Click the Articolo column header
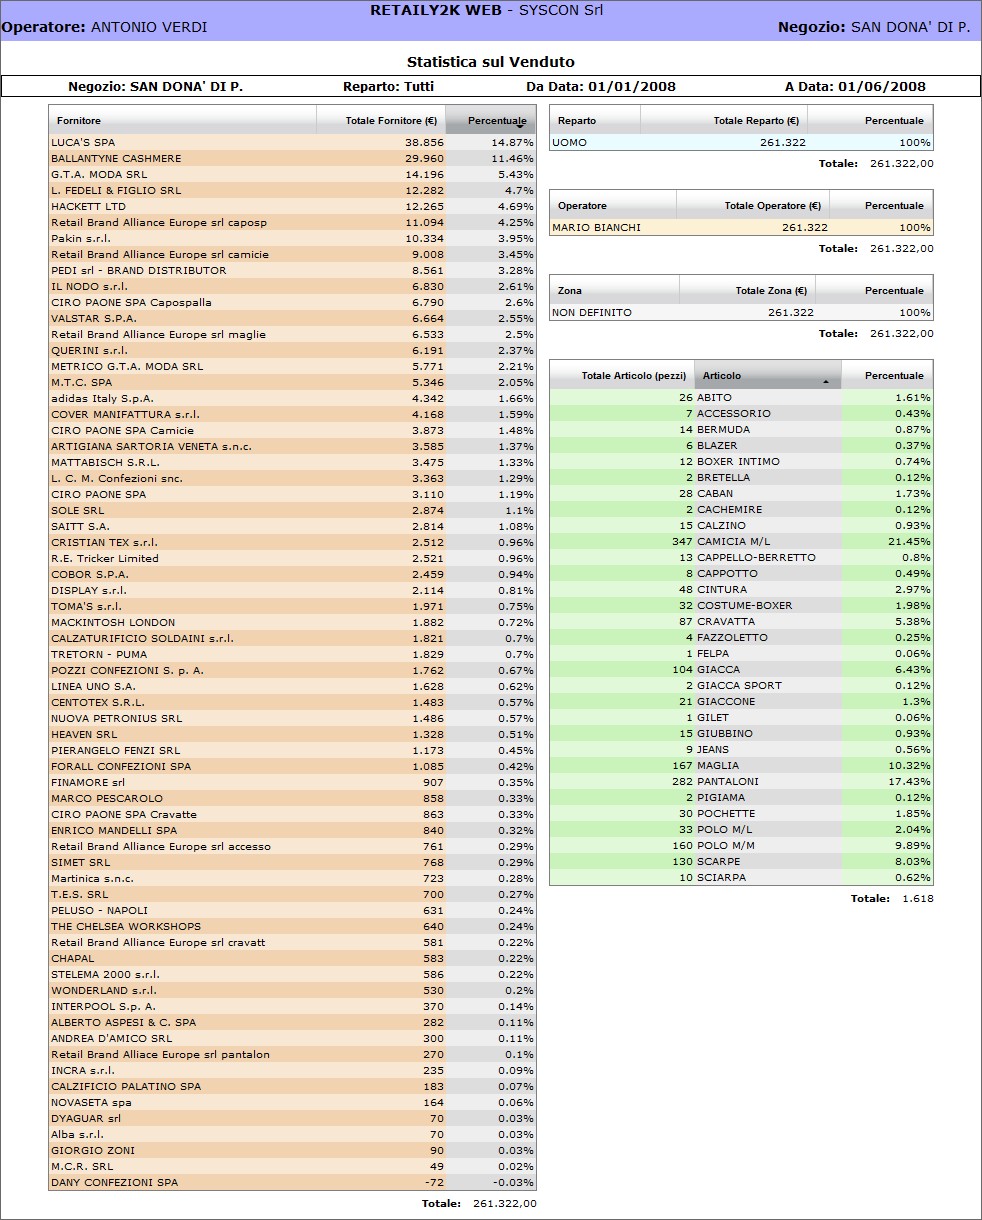Image resolution: width=982 pixels, height=1220 pixels. coord(767,375)
